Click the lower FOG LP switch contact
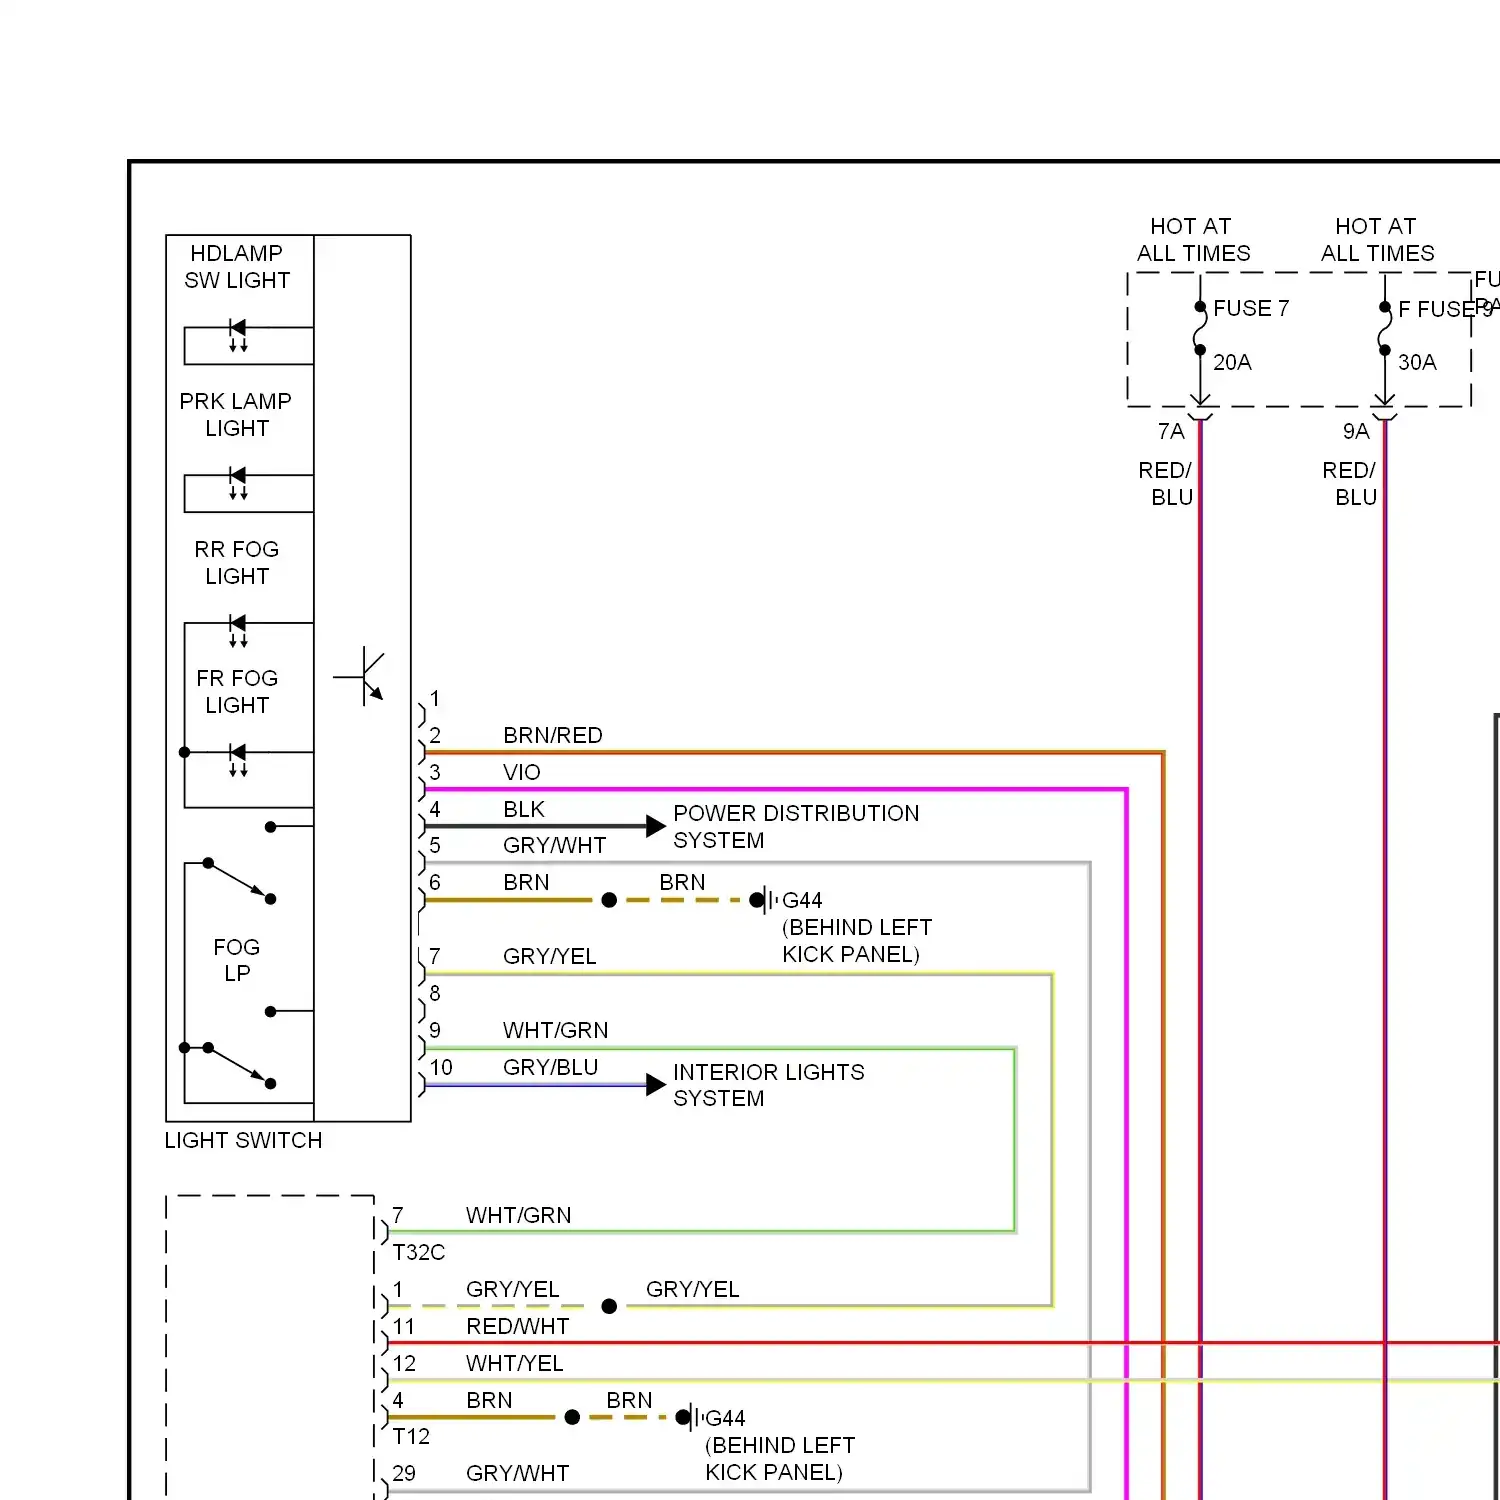The height and width of the screenshot is (1500, 1500). (x=239, y=1066)
